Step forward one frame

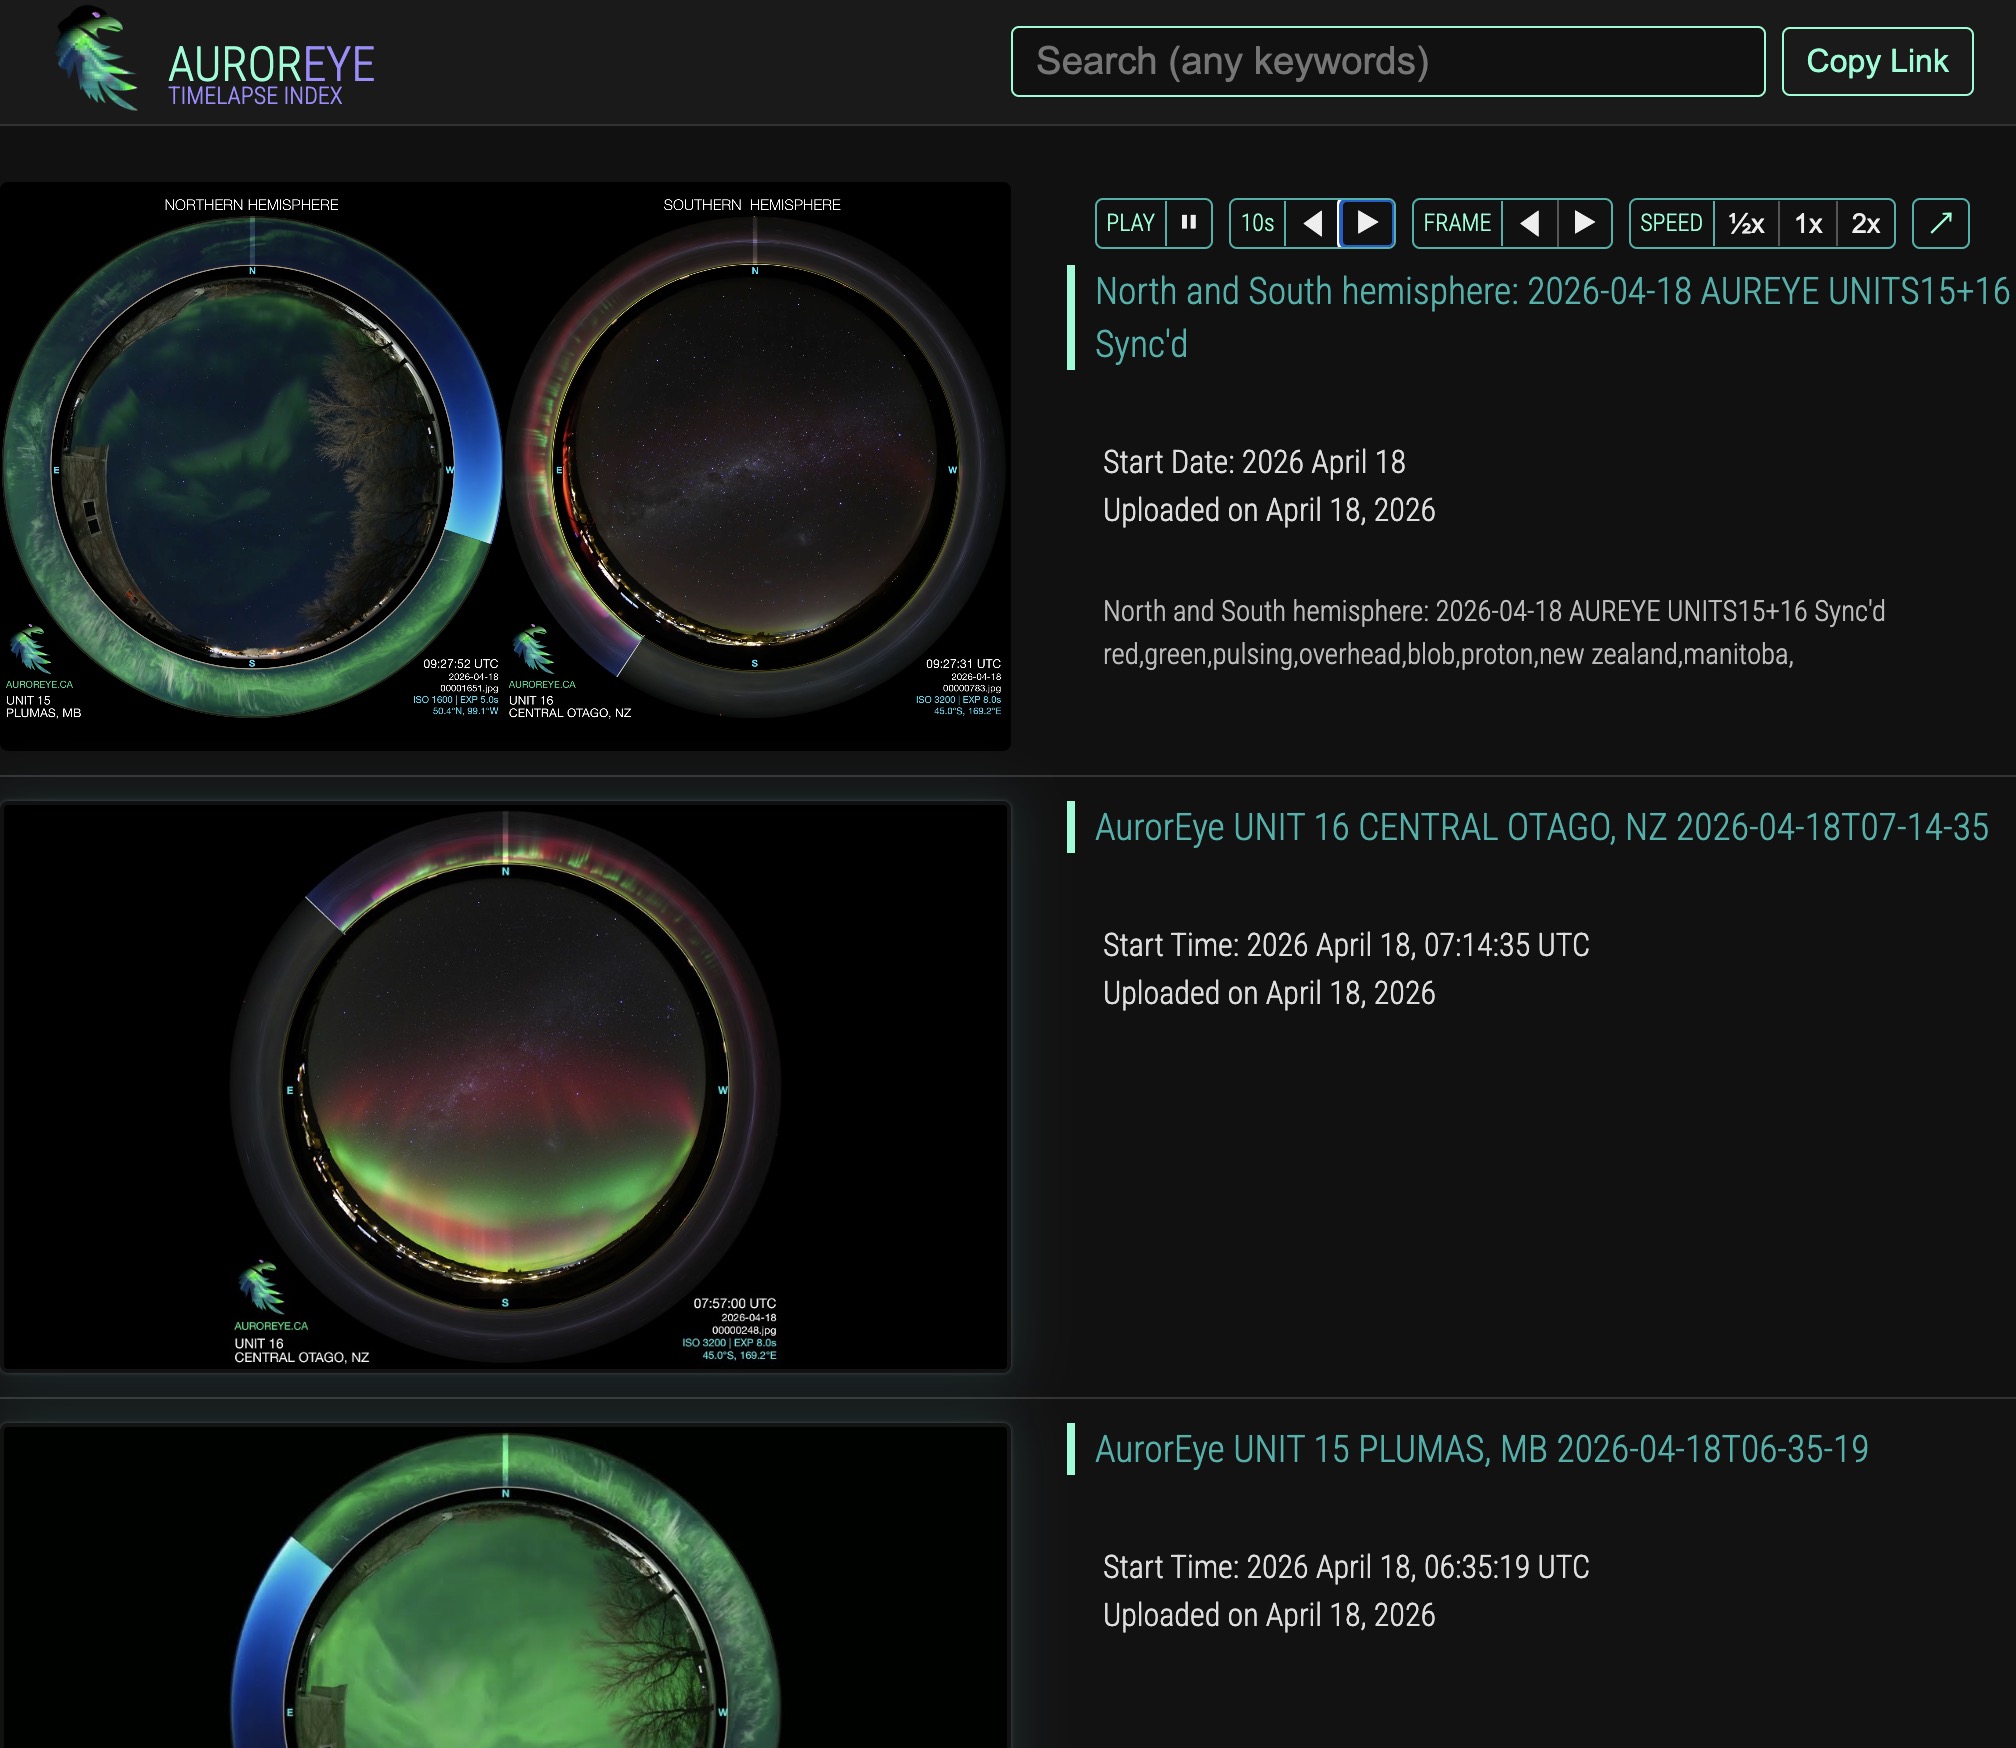[x=1584, y=223]
